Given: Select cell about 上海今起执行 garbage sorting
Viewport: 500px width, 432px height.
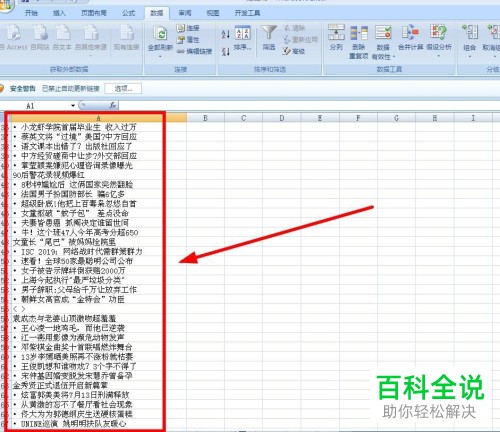Looking at the screenshot, I should click(98, 280).
